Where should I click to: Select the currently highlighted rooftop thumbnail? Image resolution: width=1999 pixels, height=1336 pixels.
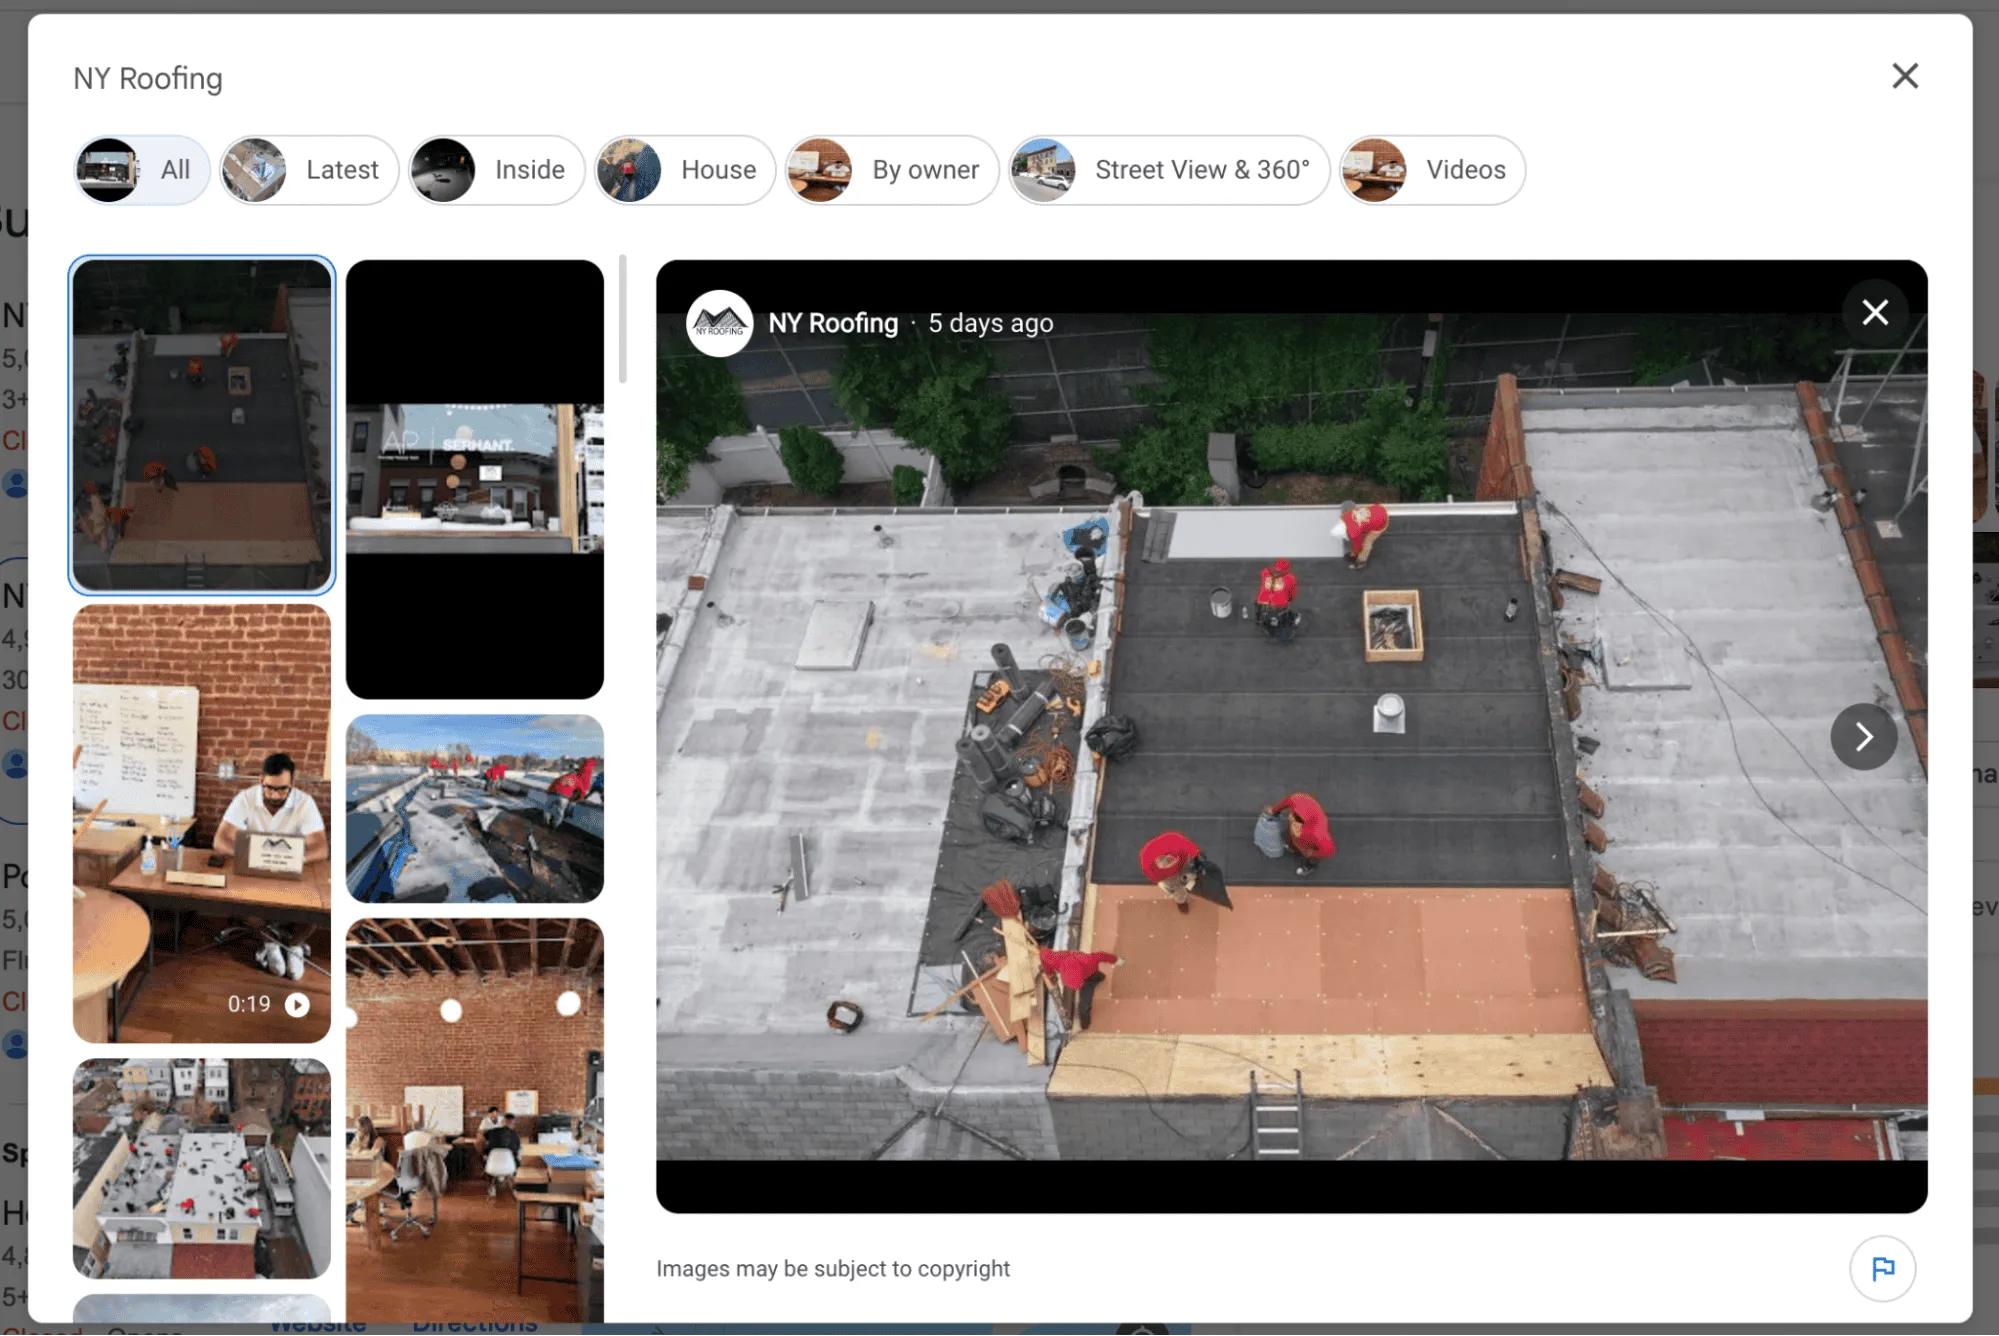pyautogui.click(x=201, y=425)
